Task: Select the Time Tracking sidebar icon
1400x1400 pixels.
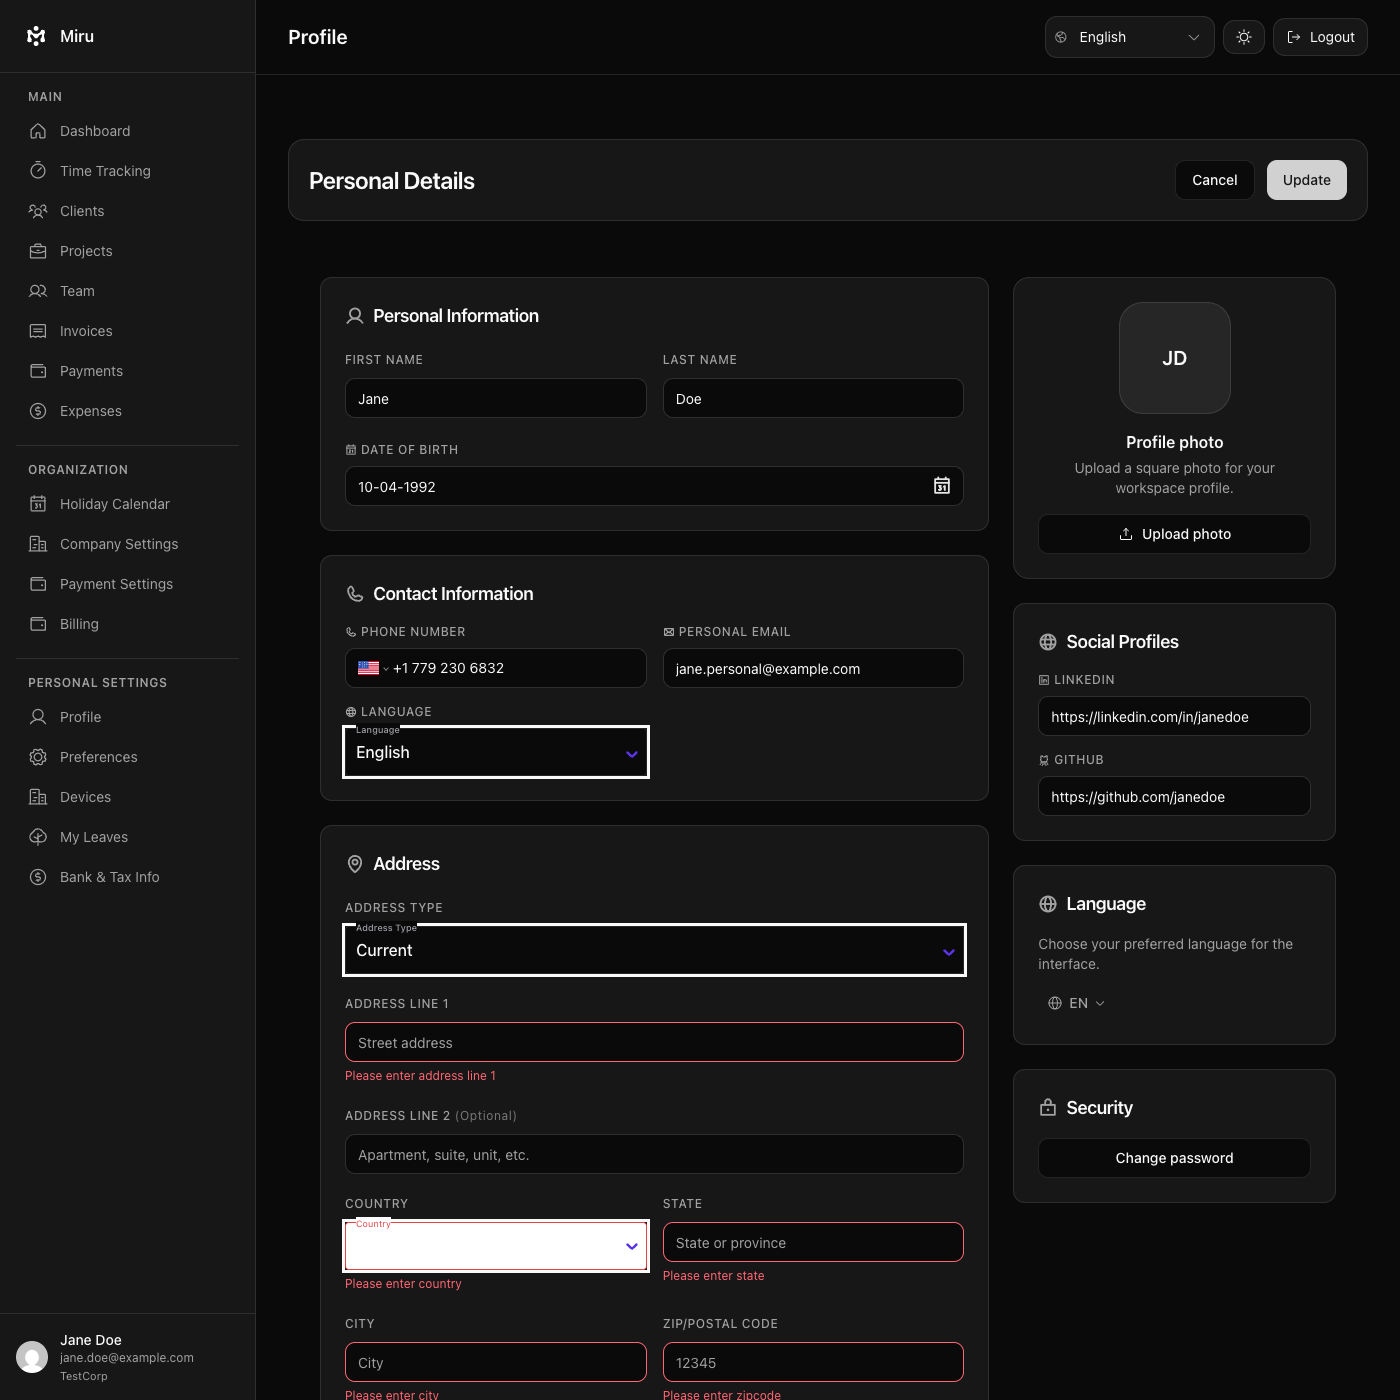Action: pyautogui.click(x=38, y=171)
